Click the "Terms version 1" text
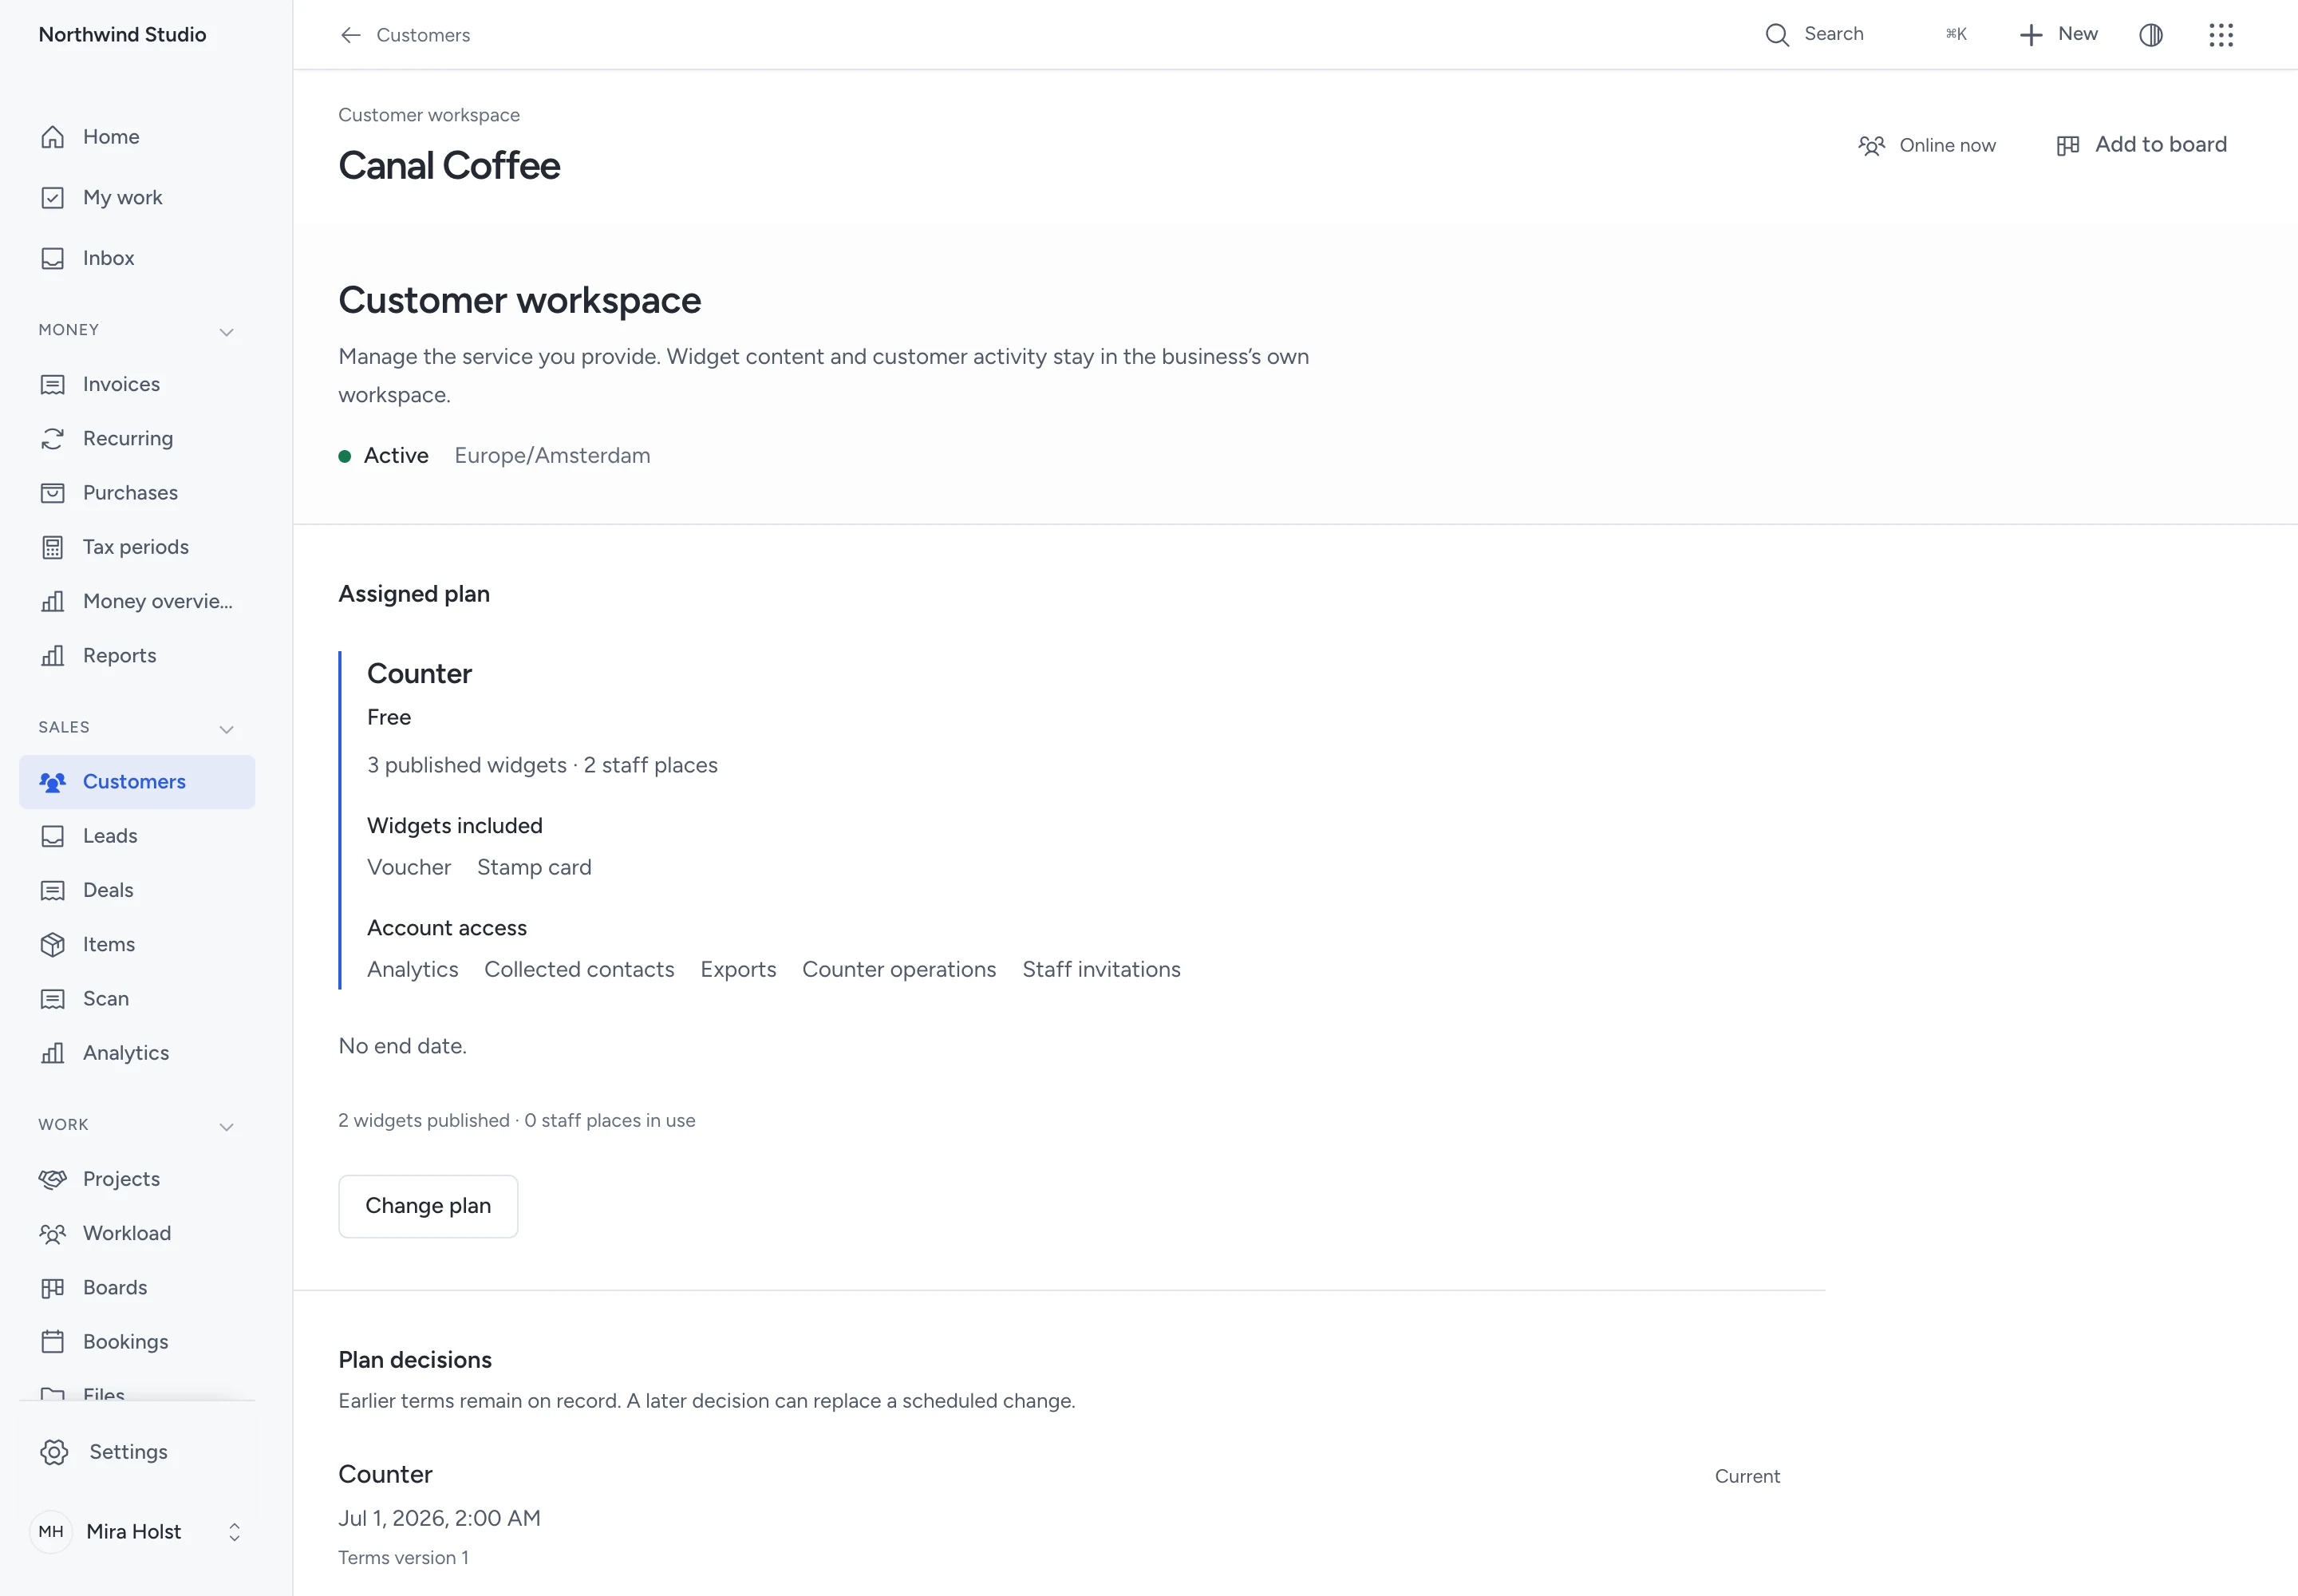This screenshot has height=1596, width=2298. click(x=403, y=1558)
